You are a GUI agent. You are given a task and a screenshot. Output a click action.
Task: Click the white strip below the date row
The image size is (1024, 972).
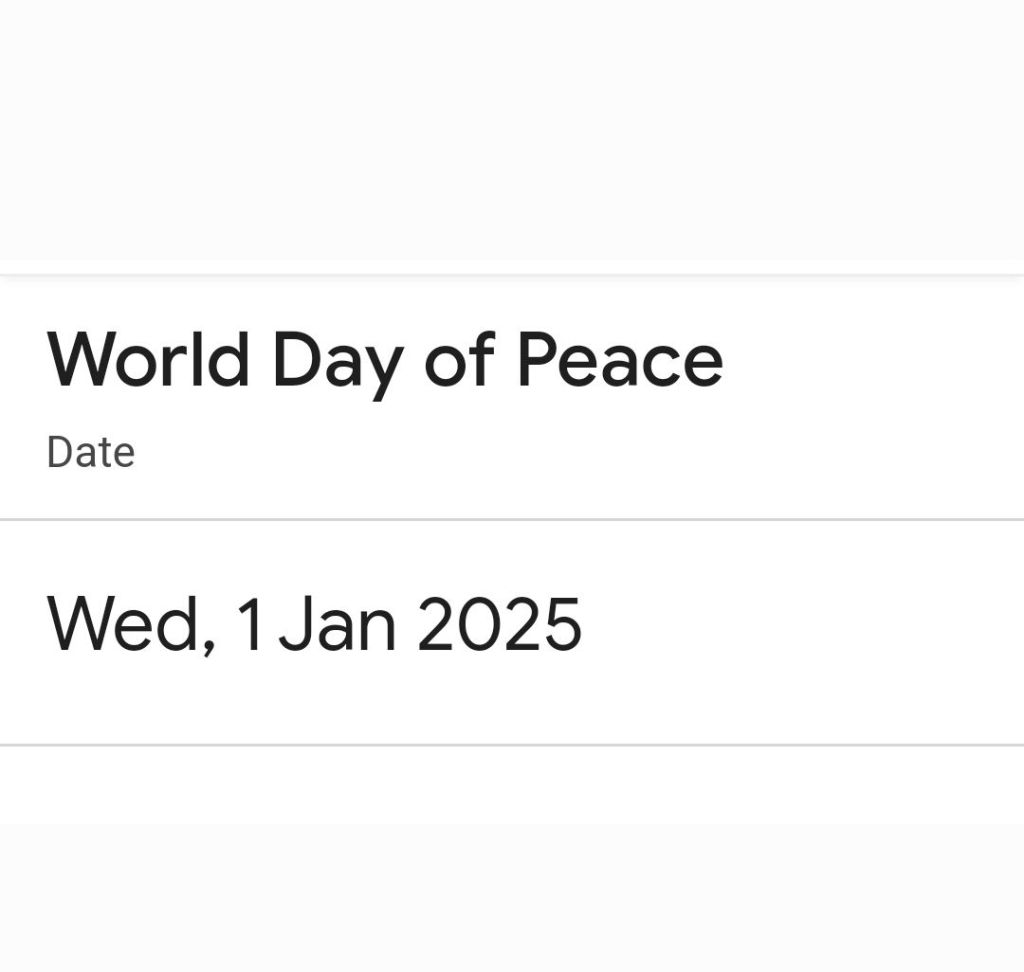point(512,785)
